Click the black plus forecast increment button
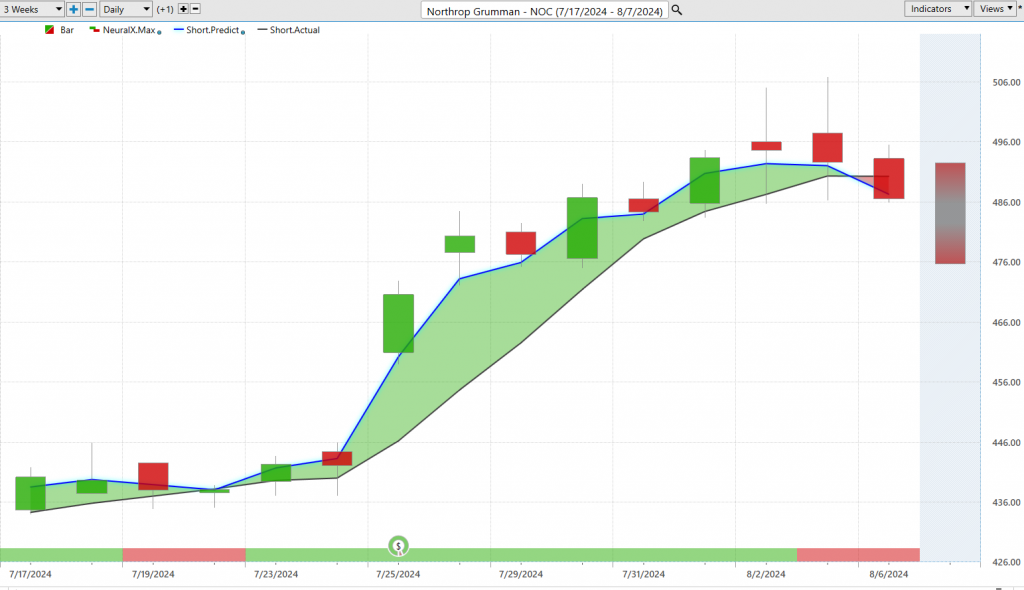Screen dimensions: 1024x590 click(184, 9)
